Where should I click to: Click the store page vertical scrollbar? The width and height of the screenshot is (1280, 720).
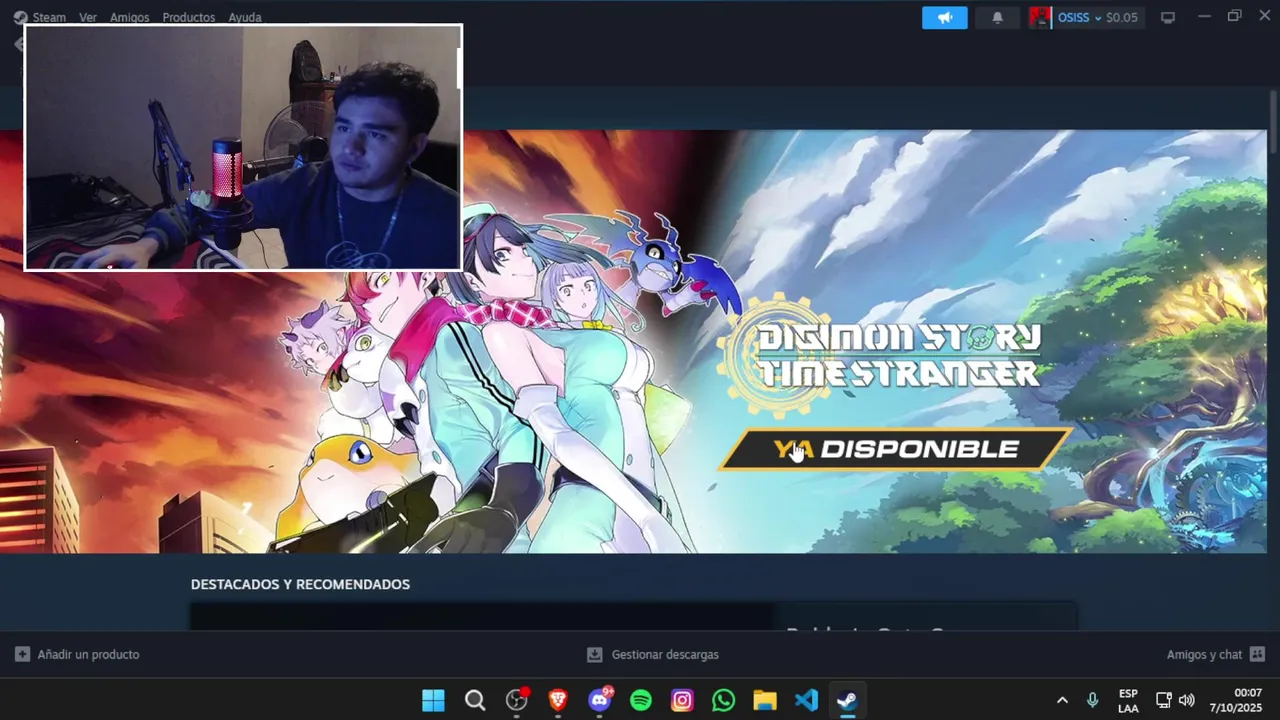[1273, 122]
